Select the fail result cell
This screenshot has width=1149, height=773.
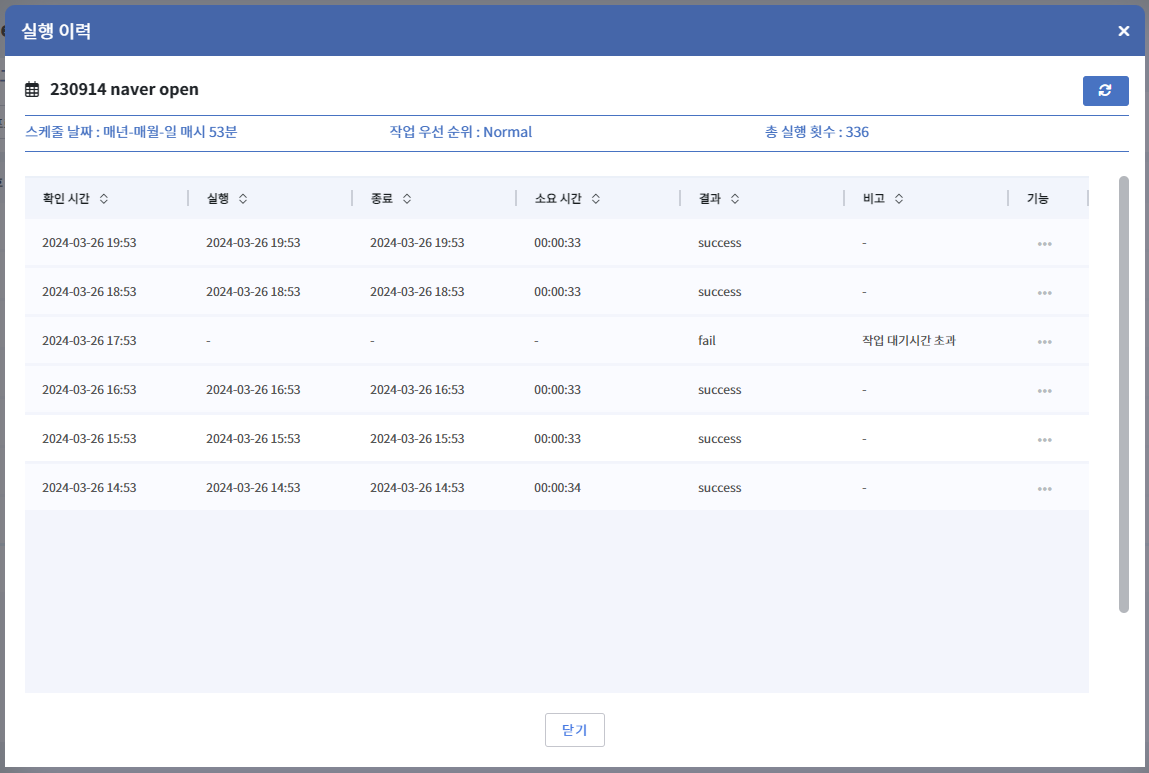(706, 341)
